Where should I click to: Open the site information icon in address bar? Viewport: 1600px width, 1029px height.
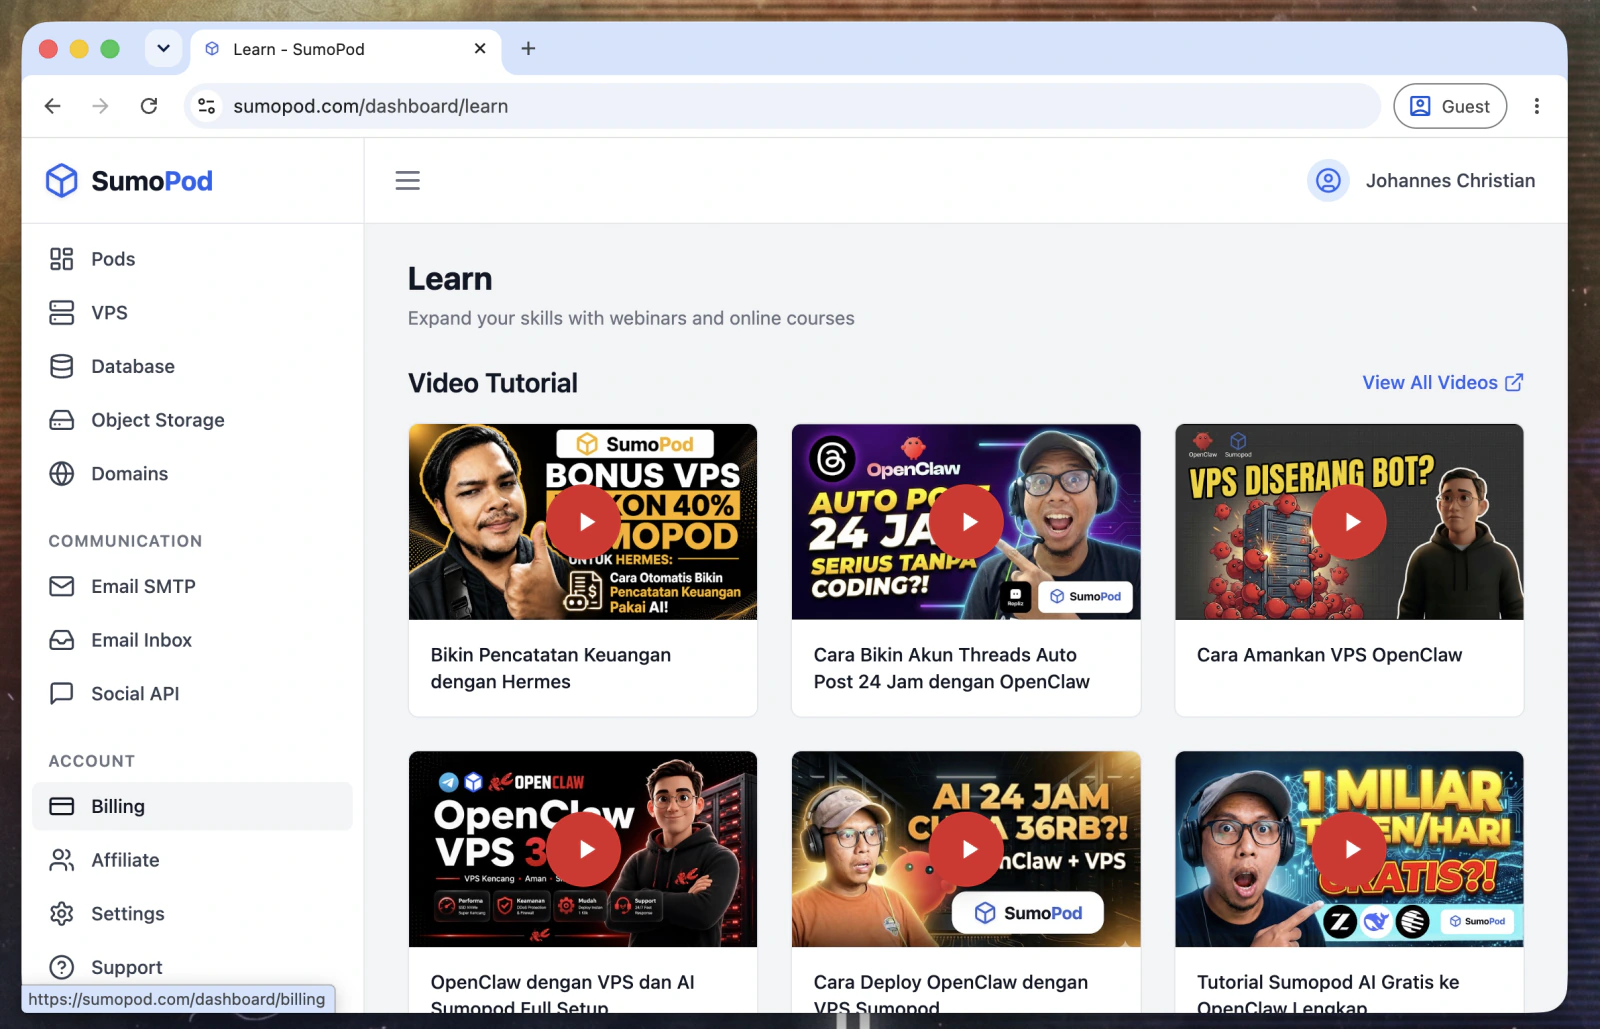(207, 106)
